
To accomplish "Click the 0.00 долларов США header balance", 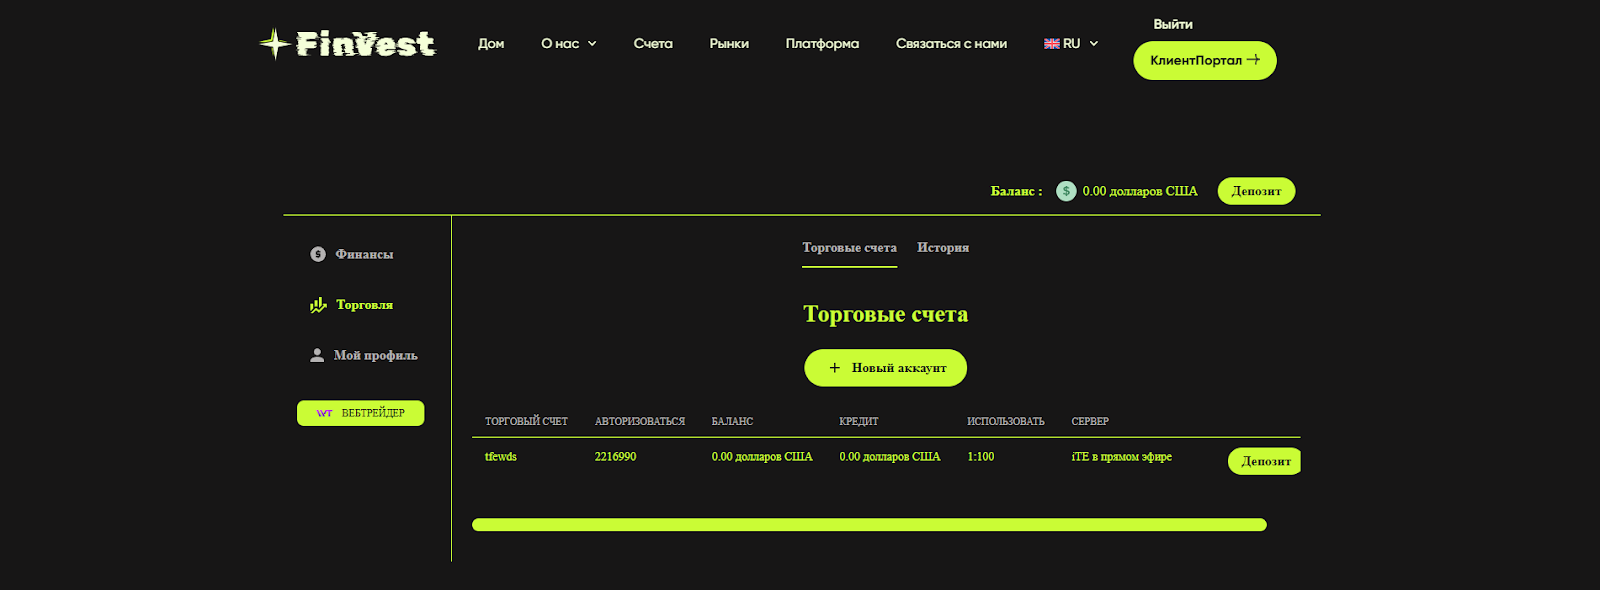I will click(1140, 191).
